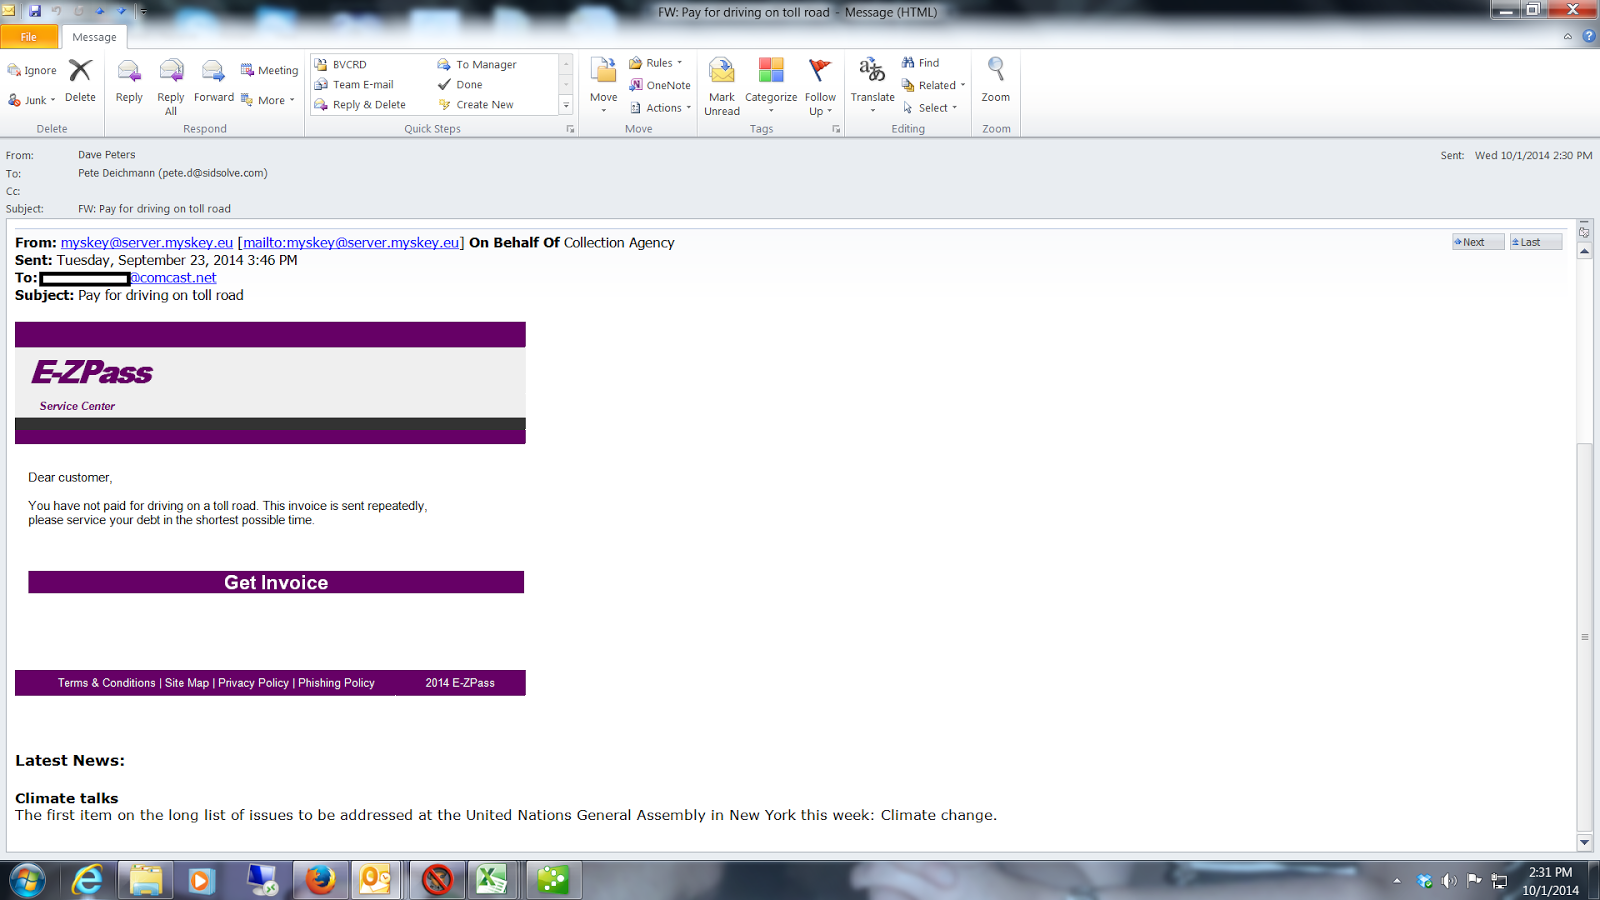Image resolution: width=1600 pixels, height=900 pixels.
Task: Click the @comcast.net recipient link
Action: point(173,278)
